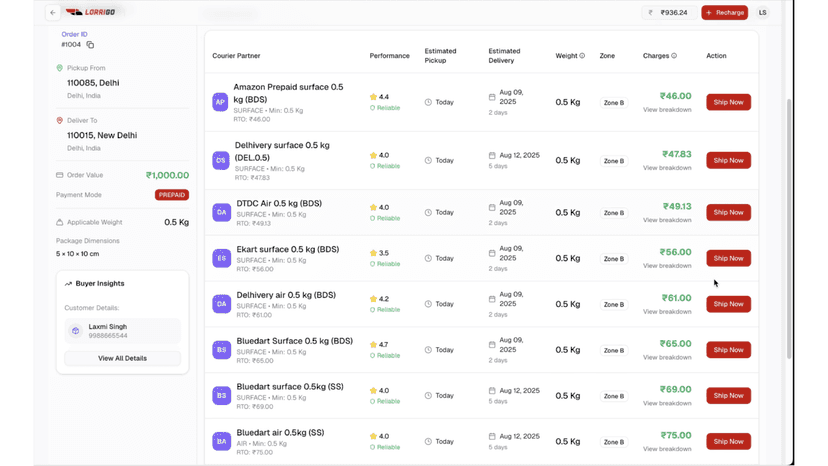Screen dimensions: 828x466
Task: Click the Pickup From location pin icon
Action: (60, 68)
